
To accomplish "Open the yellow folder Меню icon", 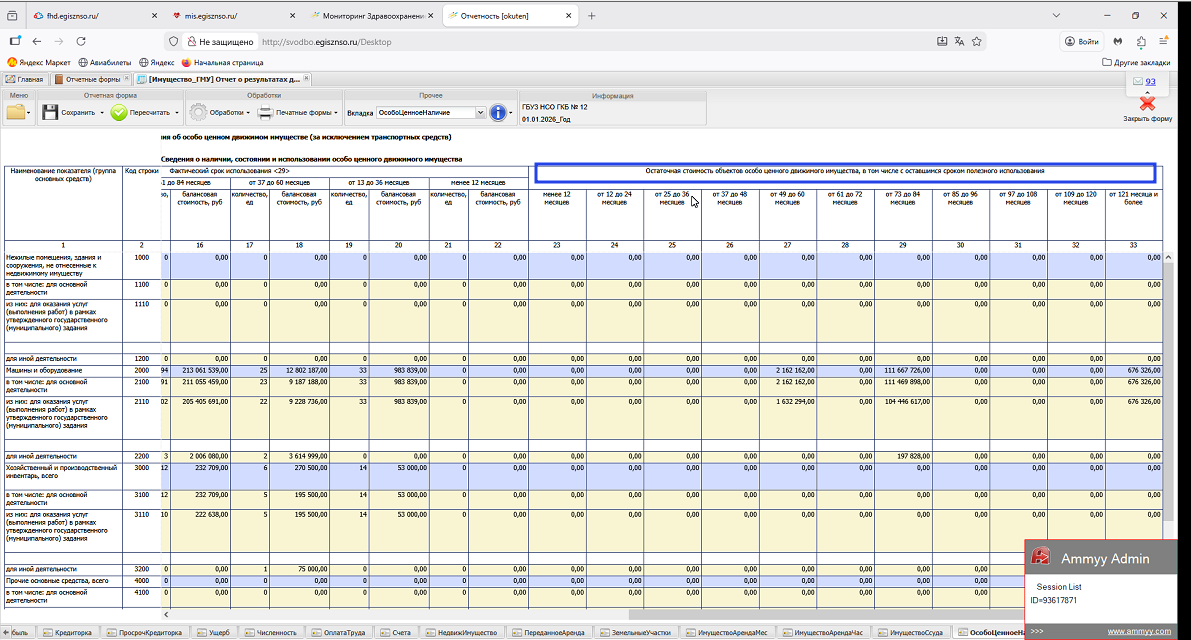I will [x=16, y=113].
